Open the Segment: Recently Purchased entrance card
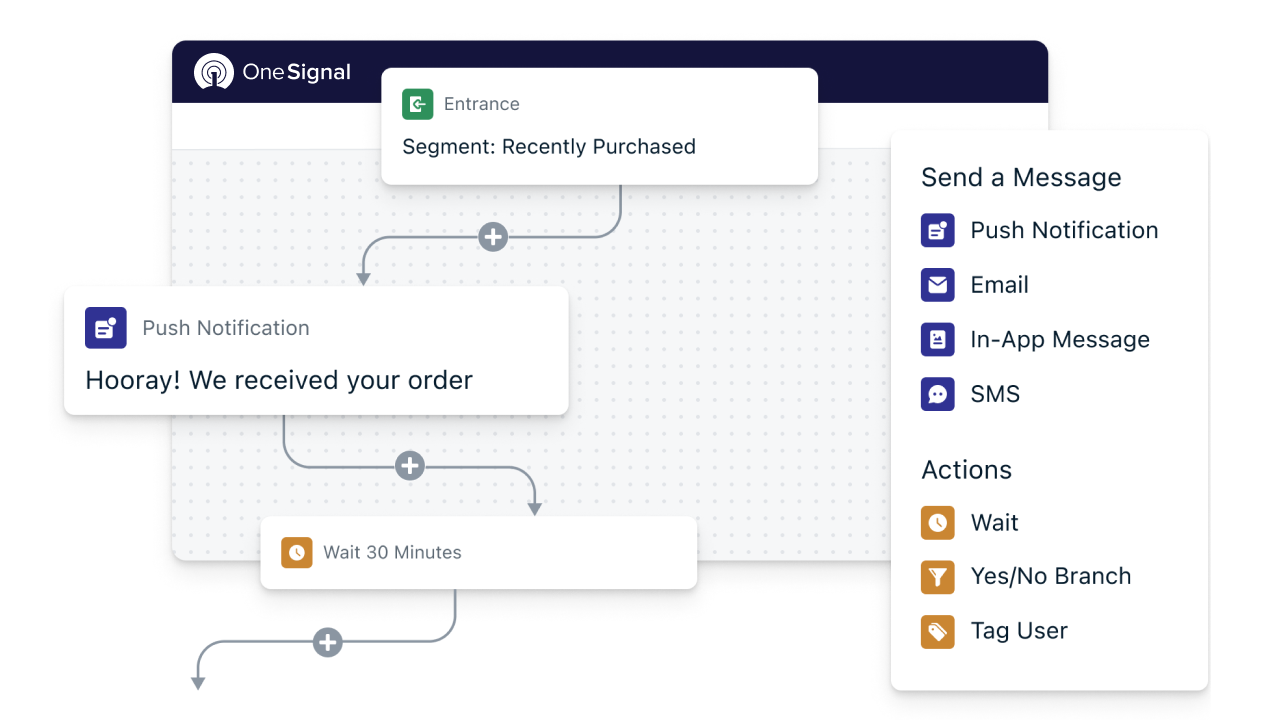1280x720 pixels. (599, 126)
